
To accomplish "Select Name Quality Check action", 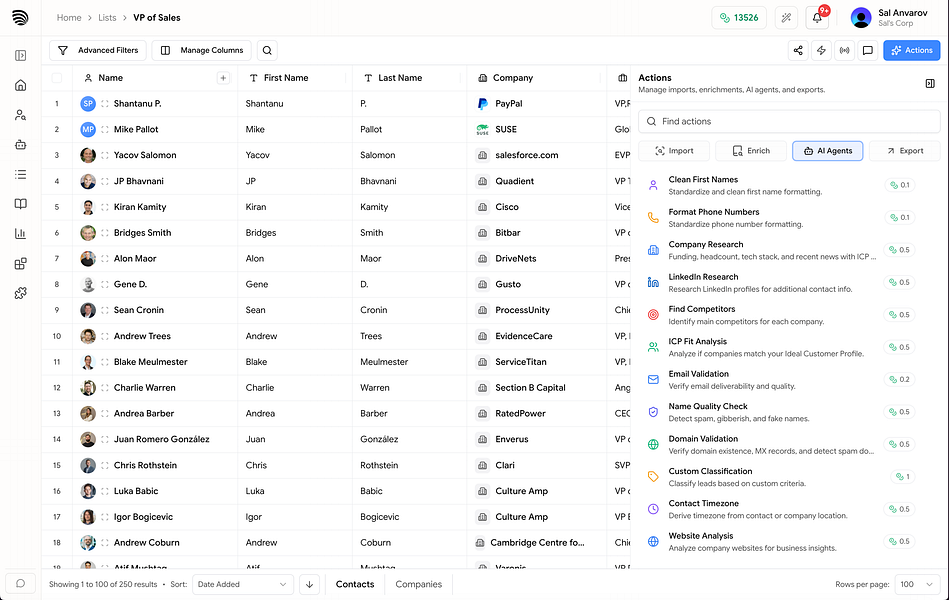I will [781, 412].
